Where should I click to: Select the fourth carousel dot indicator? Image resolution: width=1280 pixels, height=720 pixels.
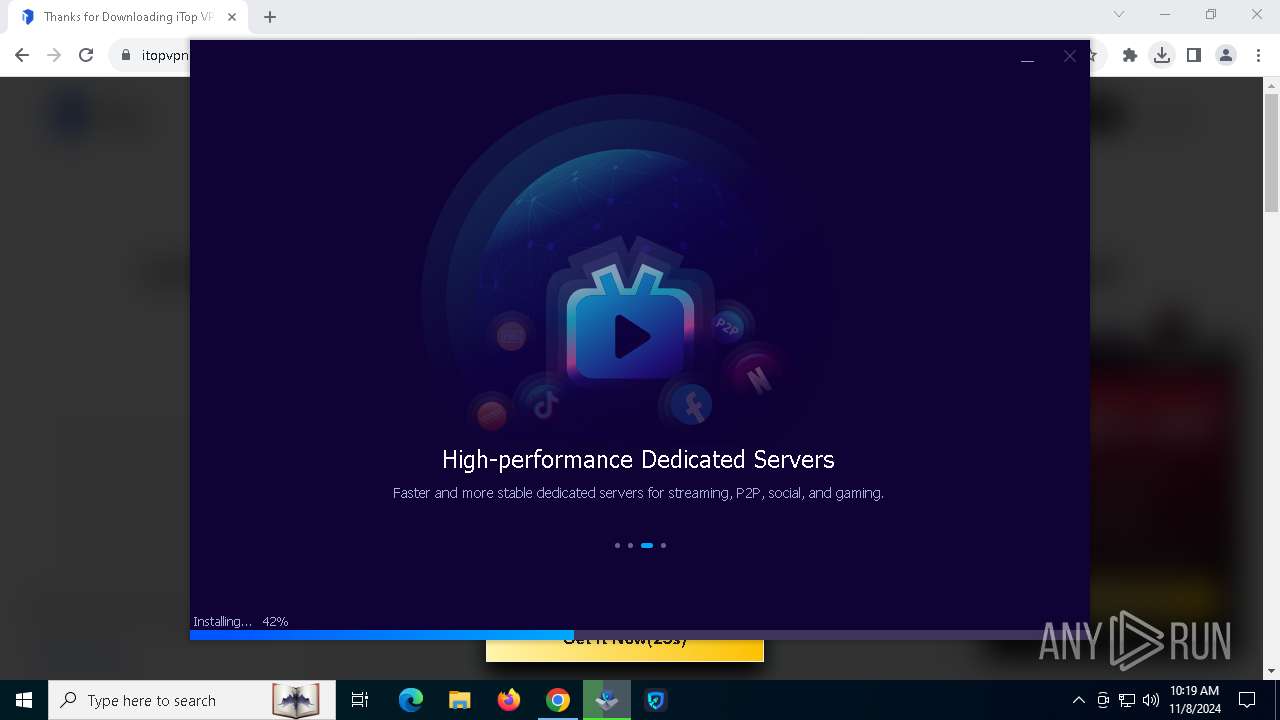[x=663, y=545]
